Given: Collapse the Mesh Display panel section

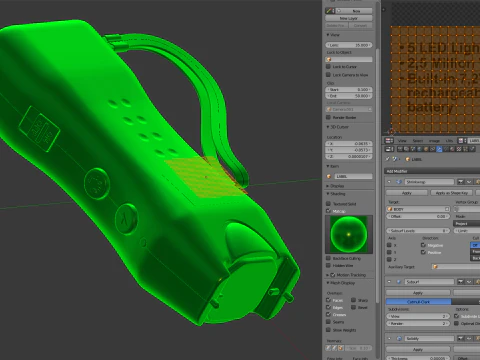Looking at the screenshot, I should pyautogui.click(x=328, y=283).
